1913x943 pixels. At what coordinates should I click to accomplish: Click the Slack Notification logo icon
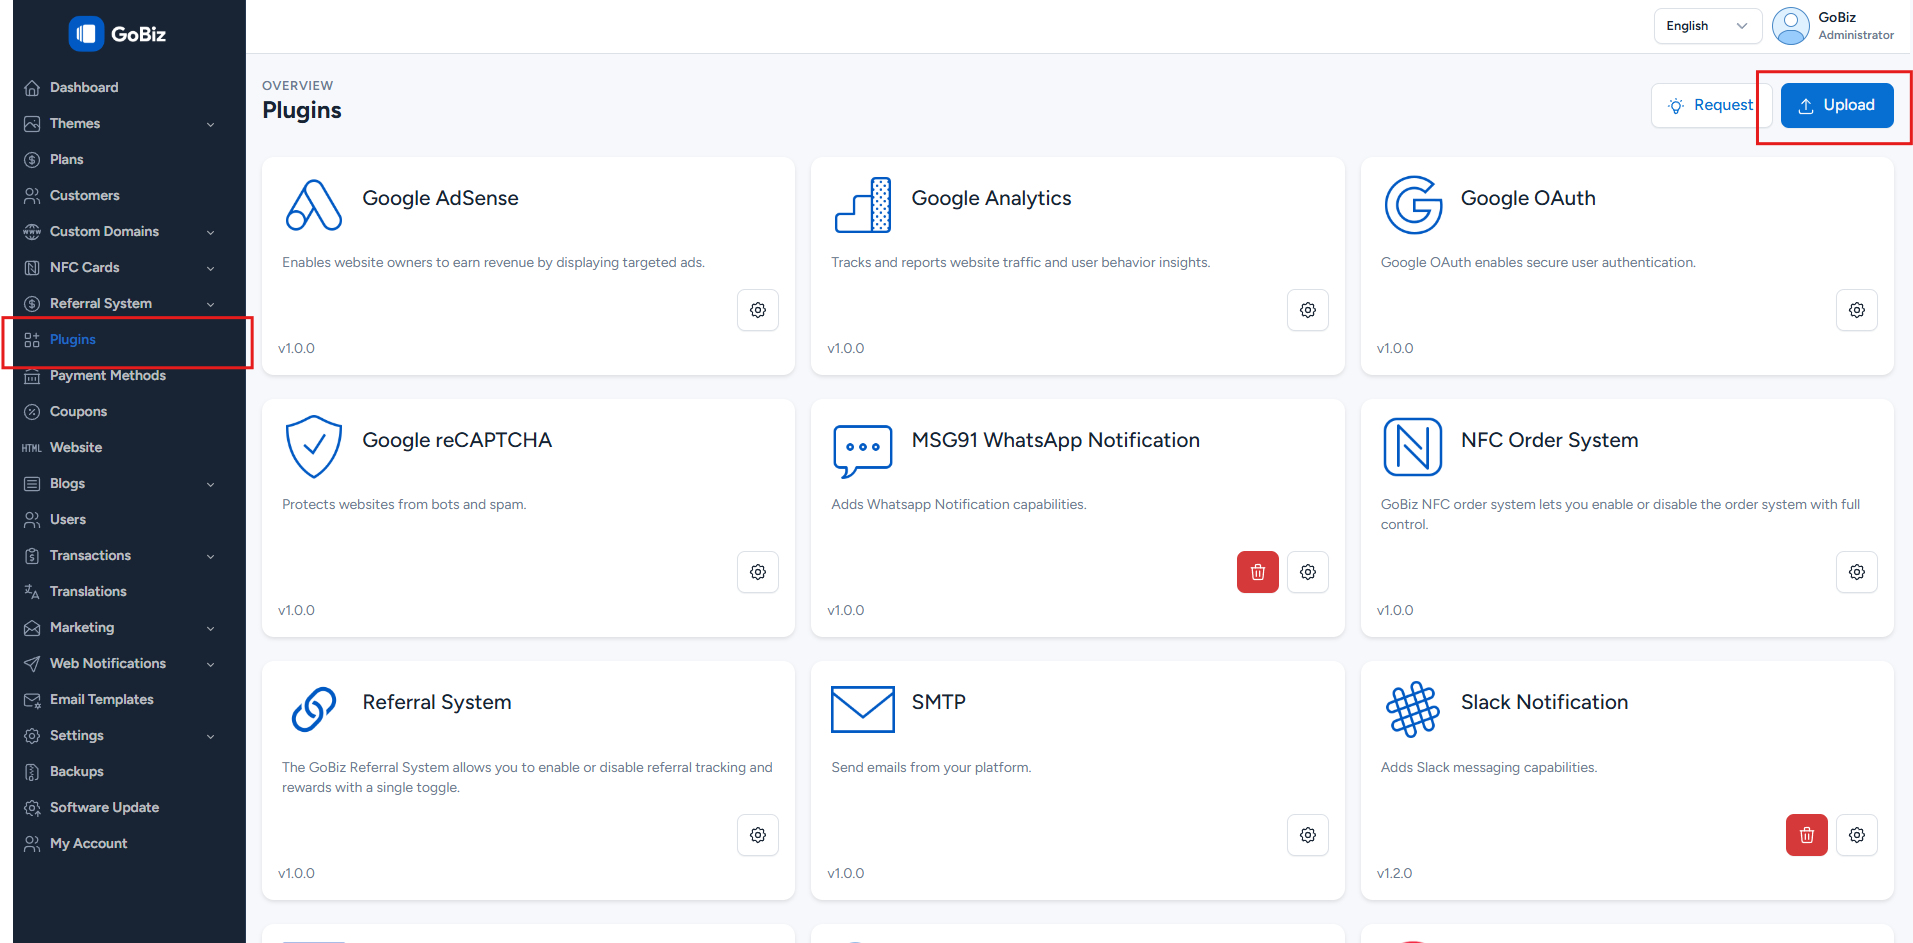tap(1413, 709)
